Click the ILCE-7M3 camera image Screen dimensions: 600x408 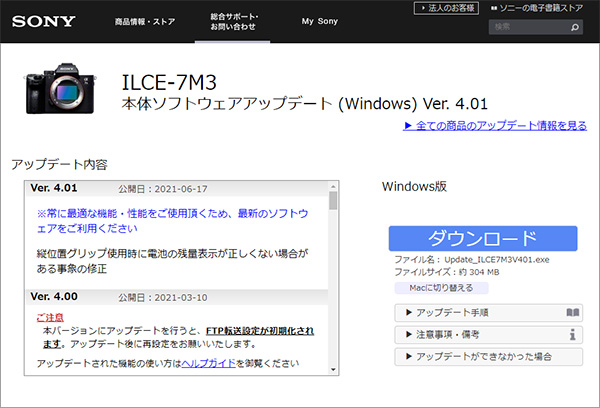pos(60,88)
